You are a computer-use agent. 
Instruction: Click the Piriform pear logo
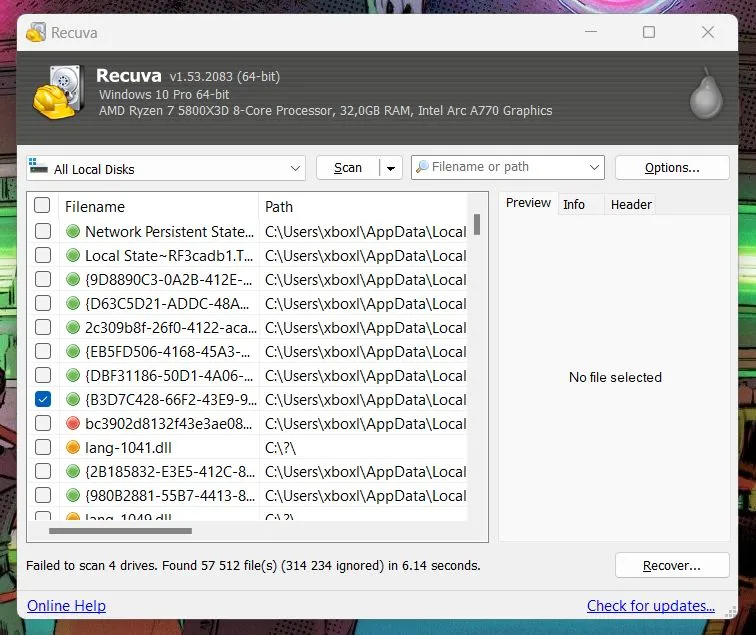pyautogui.click(x=706, y=93)
